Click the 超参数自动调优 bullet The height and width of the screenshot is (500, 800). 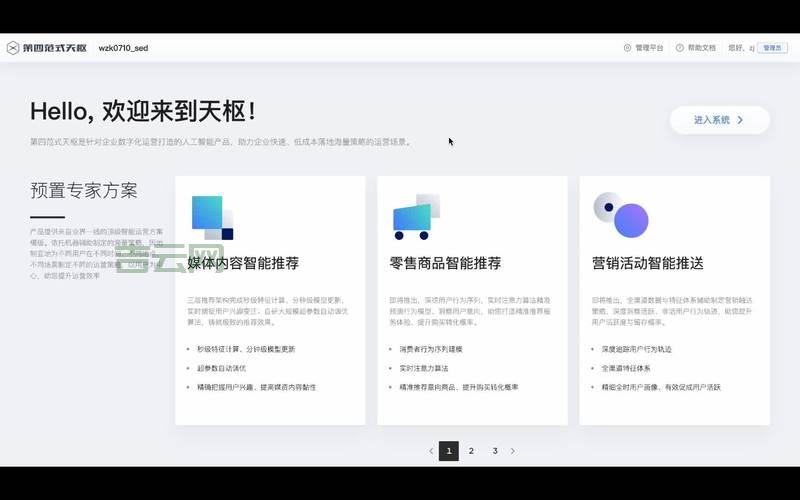(x=221, y=368)
